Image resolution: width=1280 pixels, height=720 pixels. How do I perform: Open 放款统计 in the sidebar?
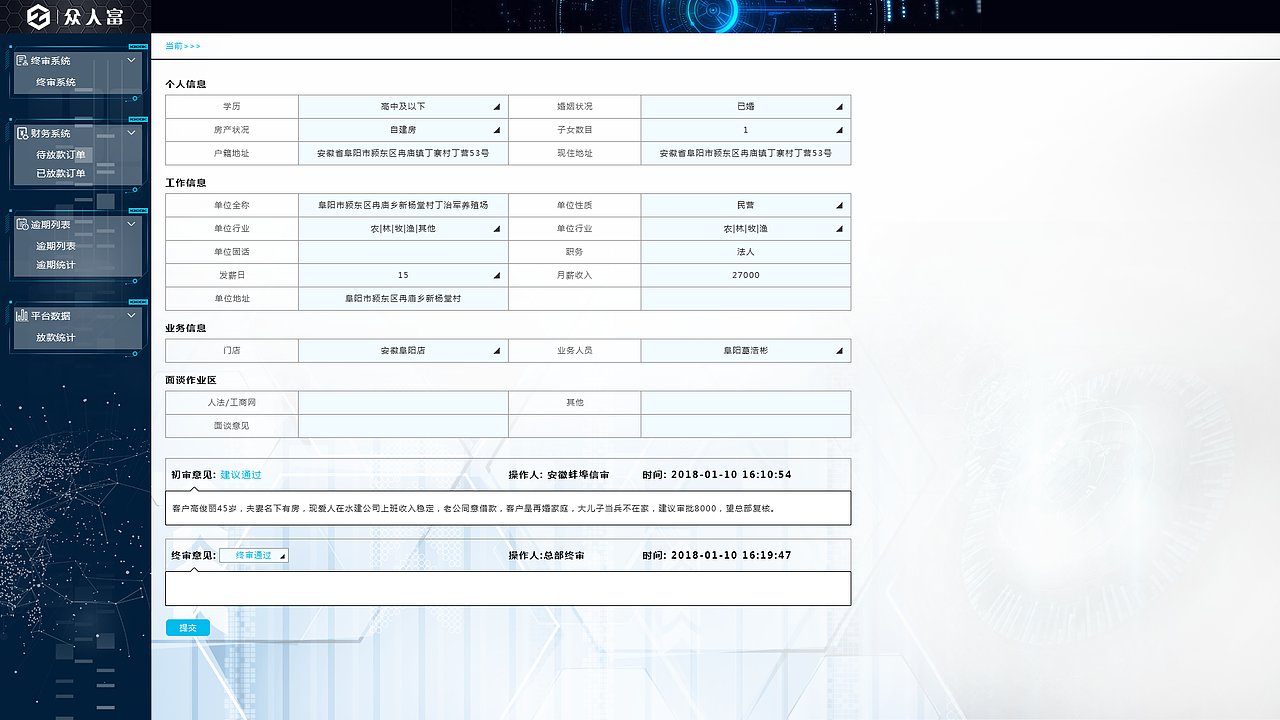[56, 338]
